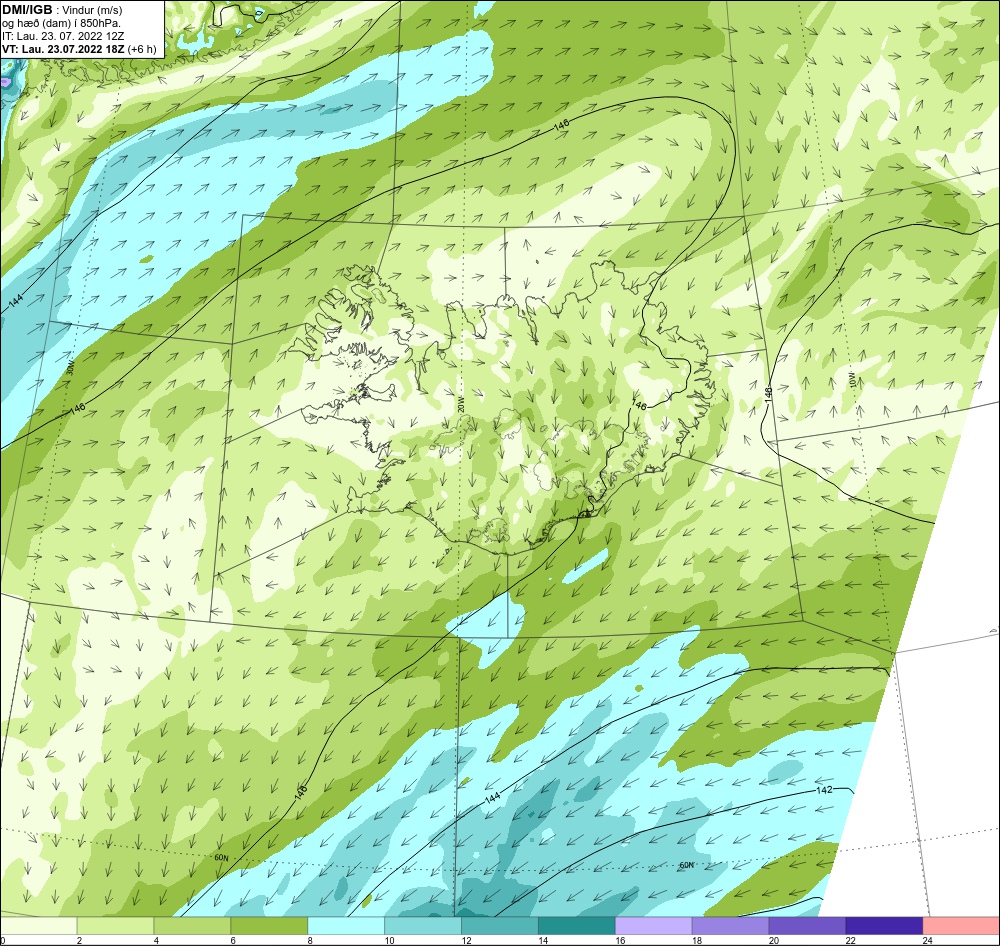Click the legend tick label '2'

(79, 940)
